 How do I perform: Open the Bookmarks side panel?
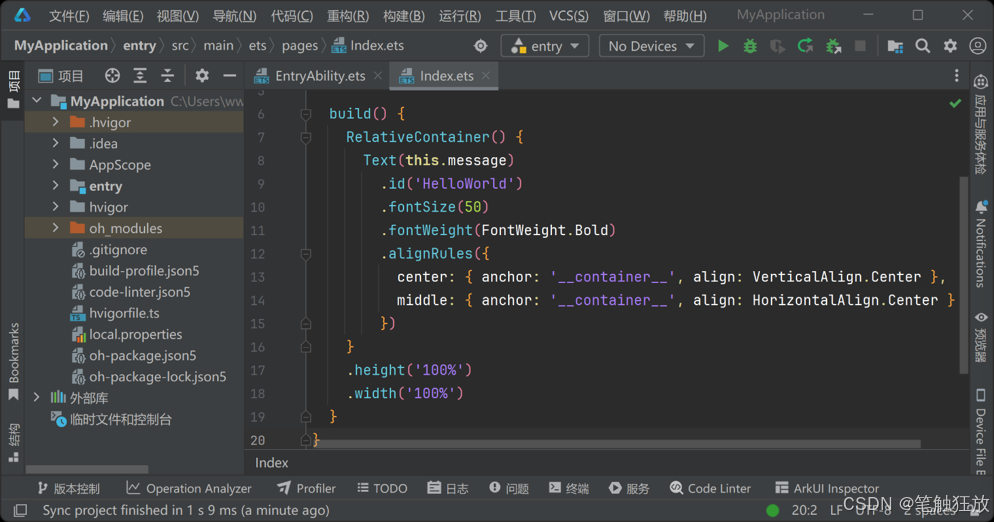(13, 362)
